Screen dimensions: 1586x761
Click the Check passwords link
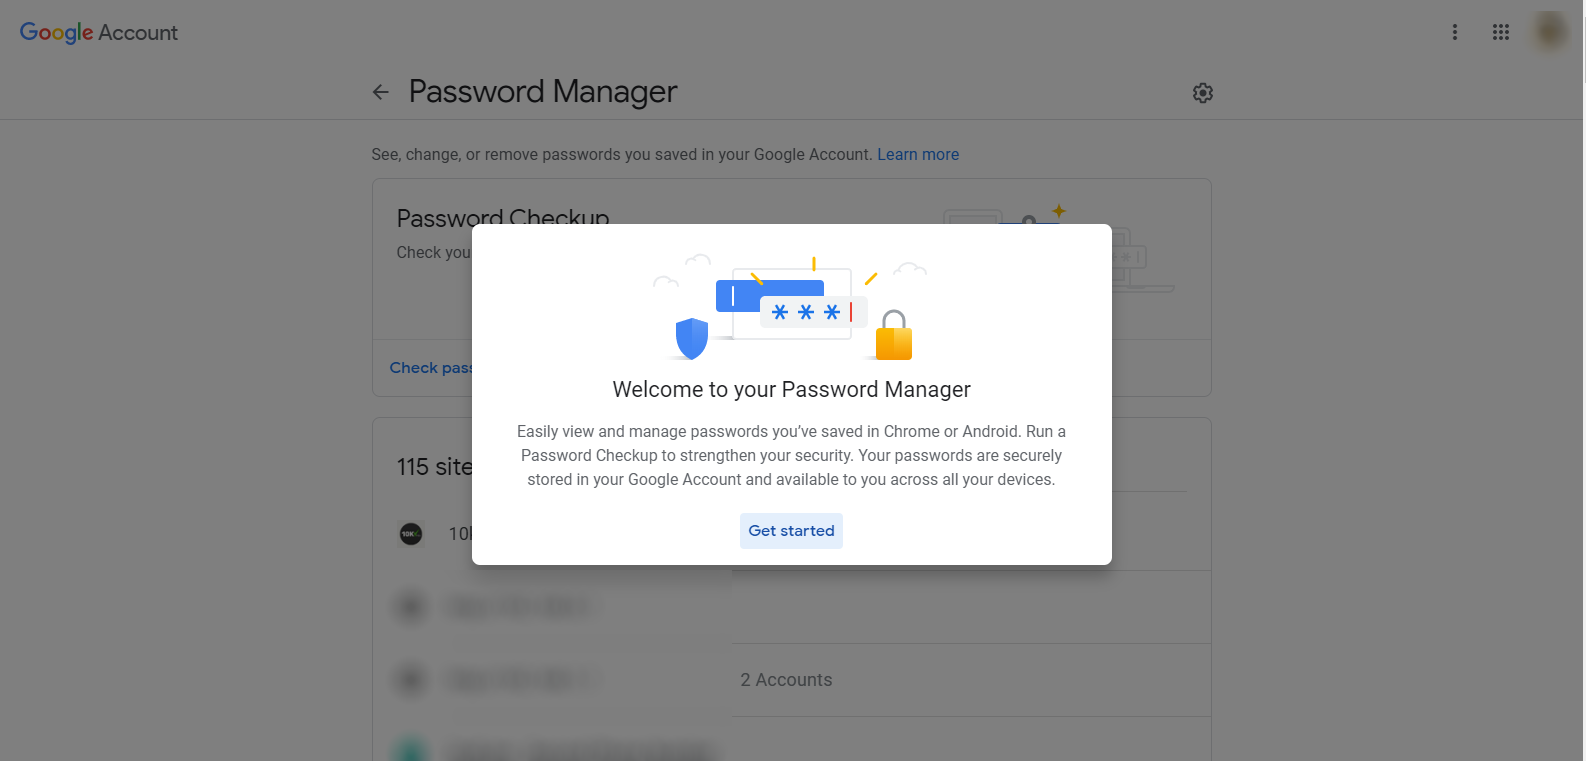pyautogui.click(x=431, y=368)
